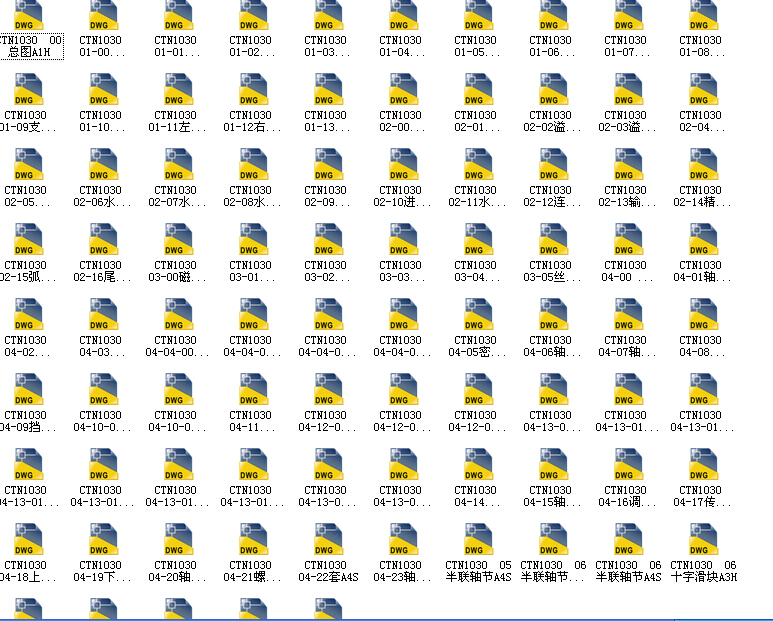Click the label 'CTN1030 03-05丝...'
The image size is (773, 621).
pos(552,271)
